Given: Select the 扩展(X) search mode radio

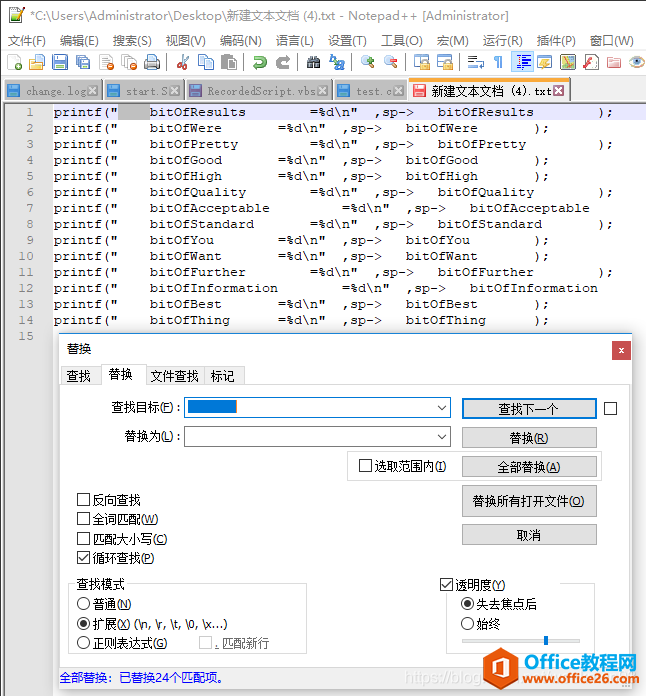Looking at the screenshot, I should 83,624.
